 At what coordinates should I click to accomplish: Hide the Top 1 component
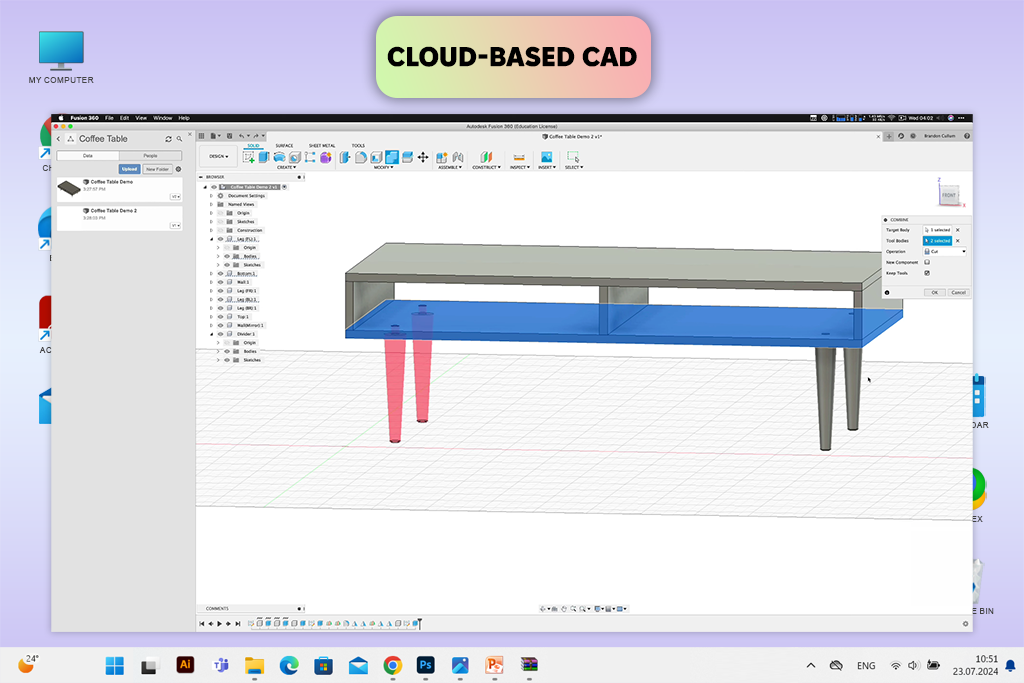[221, 317]
